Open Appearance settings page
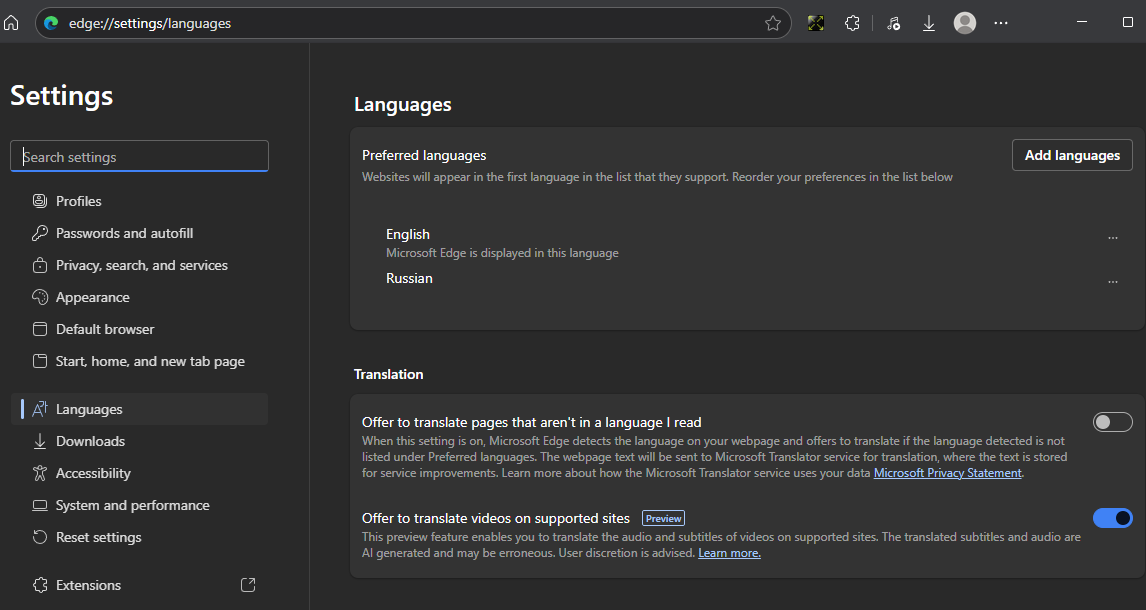Screen dimensions: 1146x610 point(140,297)
